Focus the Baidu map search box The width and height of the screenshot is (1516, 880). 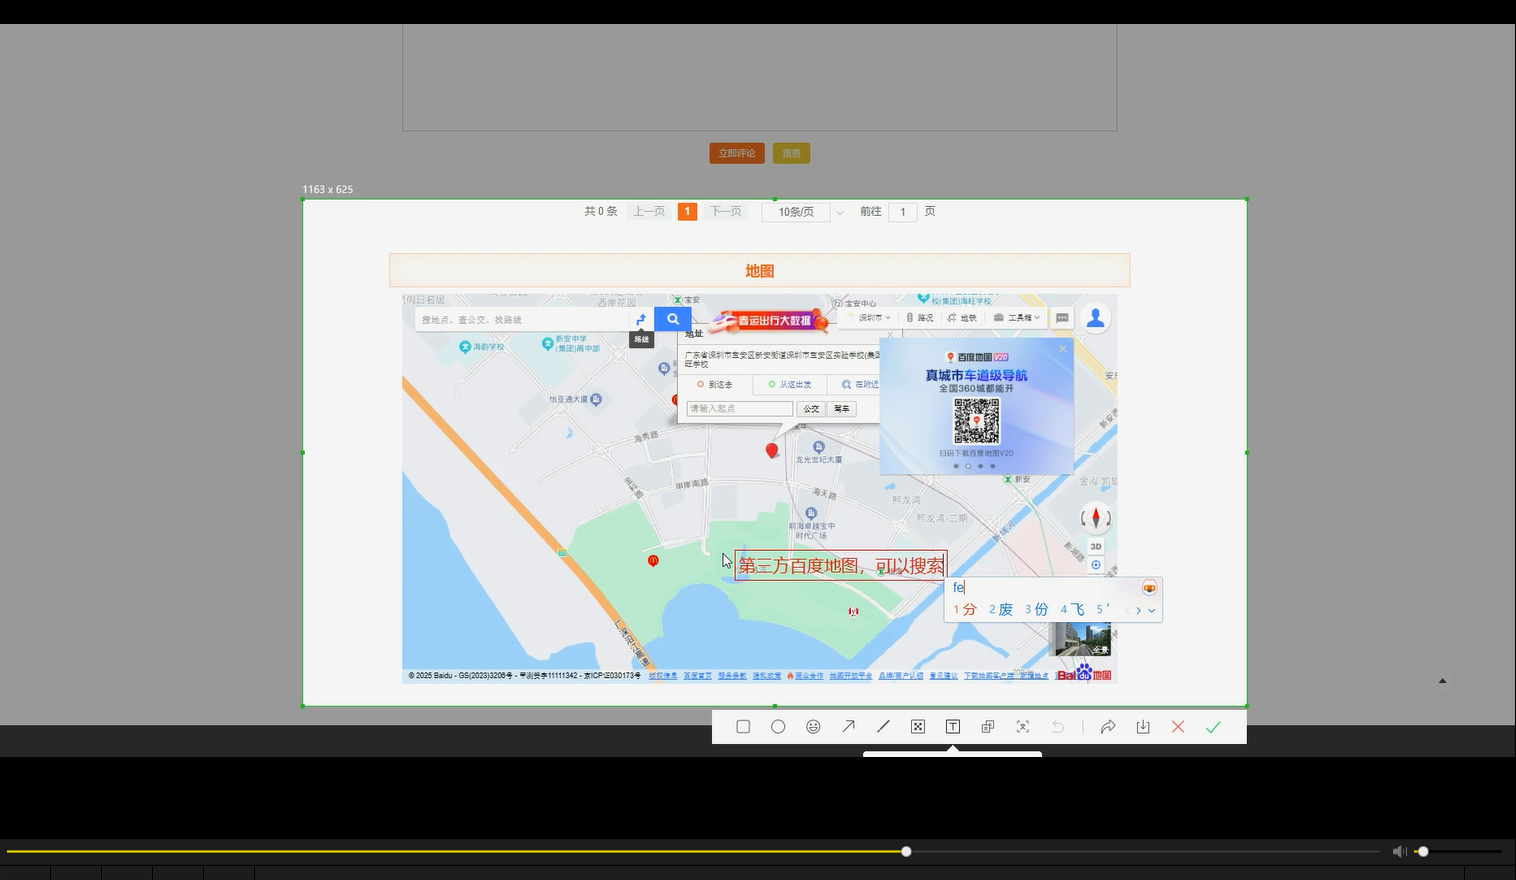click(522, 319)
